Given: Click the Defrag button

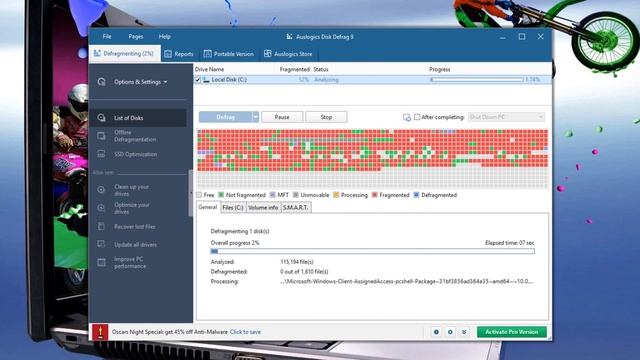Looking at the screenshot, I should [x=225, y=117].
